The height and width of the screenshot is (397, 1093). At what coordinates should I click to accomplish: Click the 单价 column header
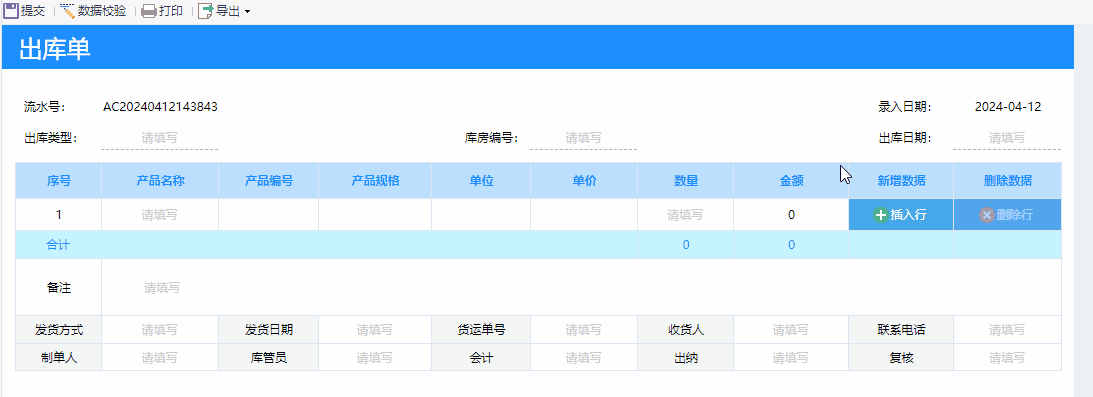[583, 180]
